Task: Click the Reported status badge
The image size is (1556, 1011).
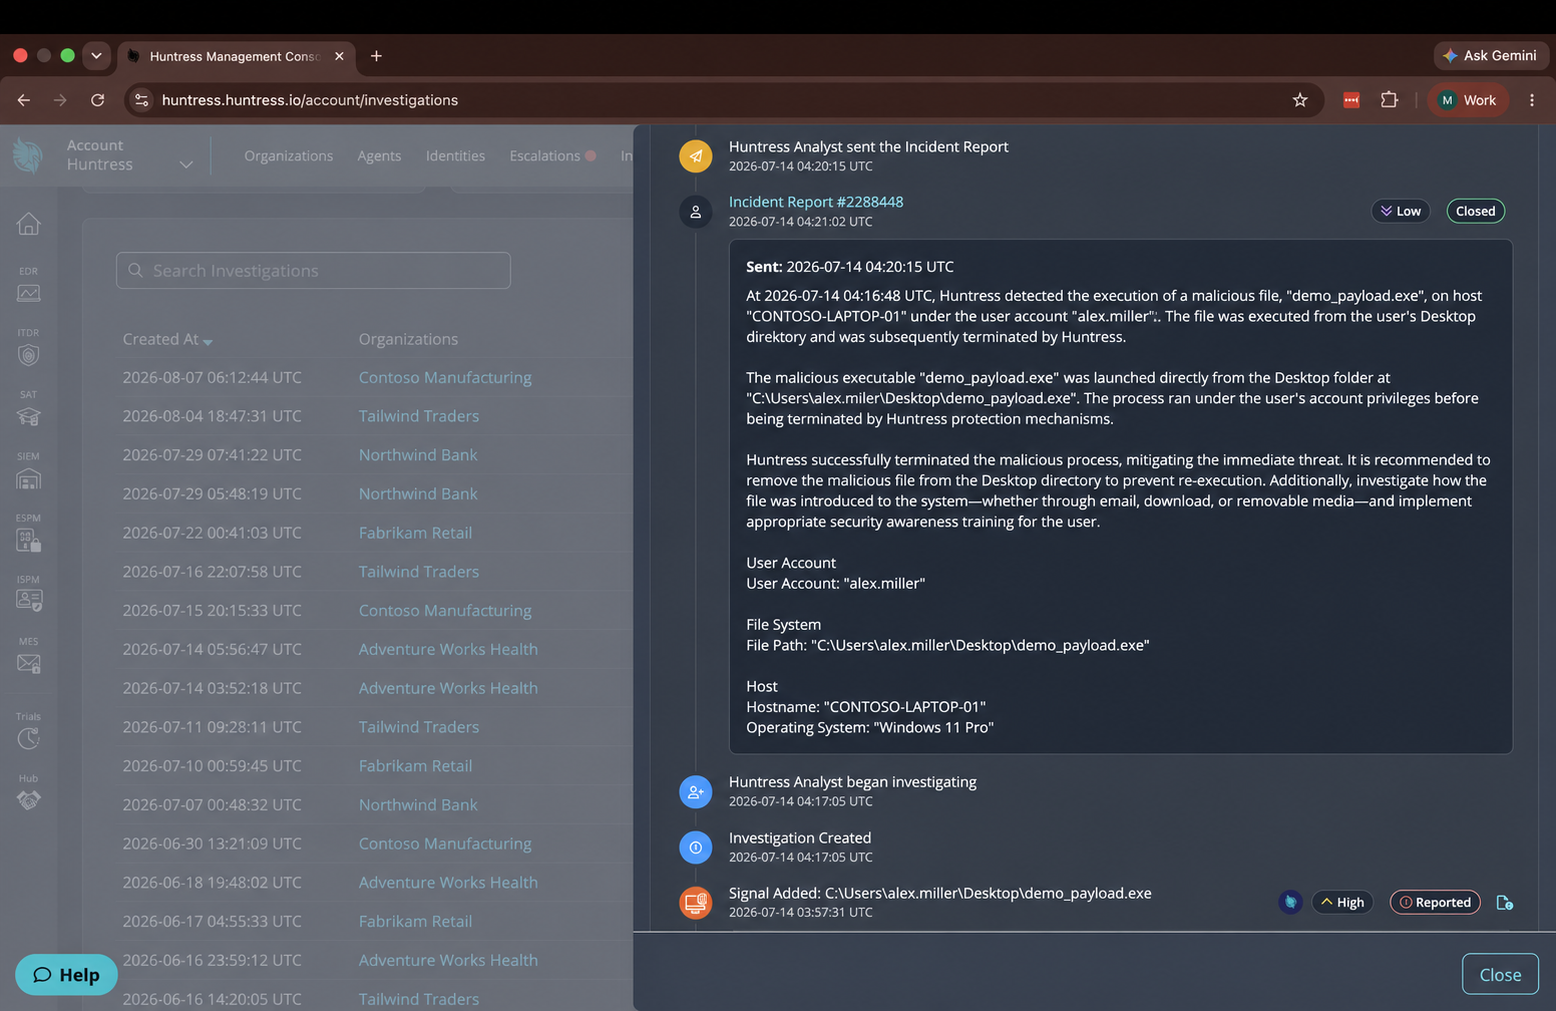Action: (x=1435, y=902)
